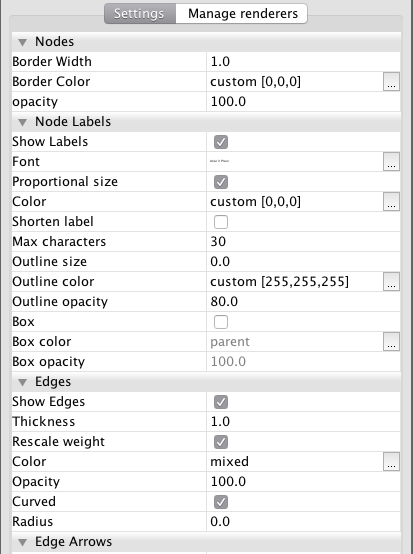Image resolution: width=413 pixels, height=554 pixels.
Task: Toggle the Show Labels checkbox
Action: [x=221, y=142]
